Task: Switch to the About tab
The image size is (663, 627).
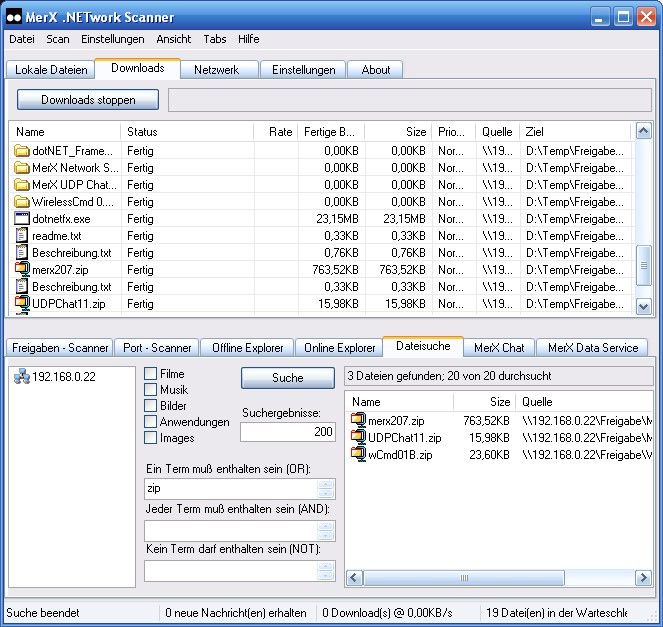Action: tap(375, 70)
